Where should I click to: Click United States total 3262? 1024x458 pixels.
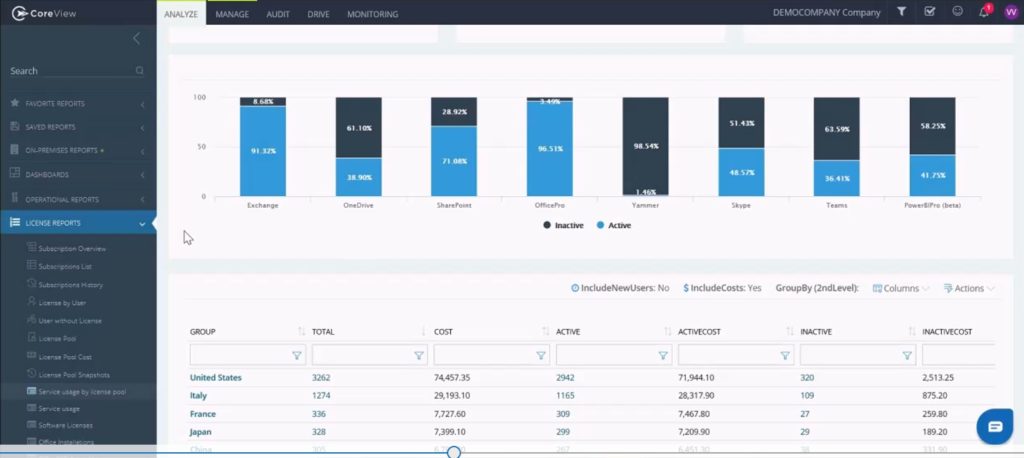click(x=321, y=378)
